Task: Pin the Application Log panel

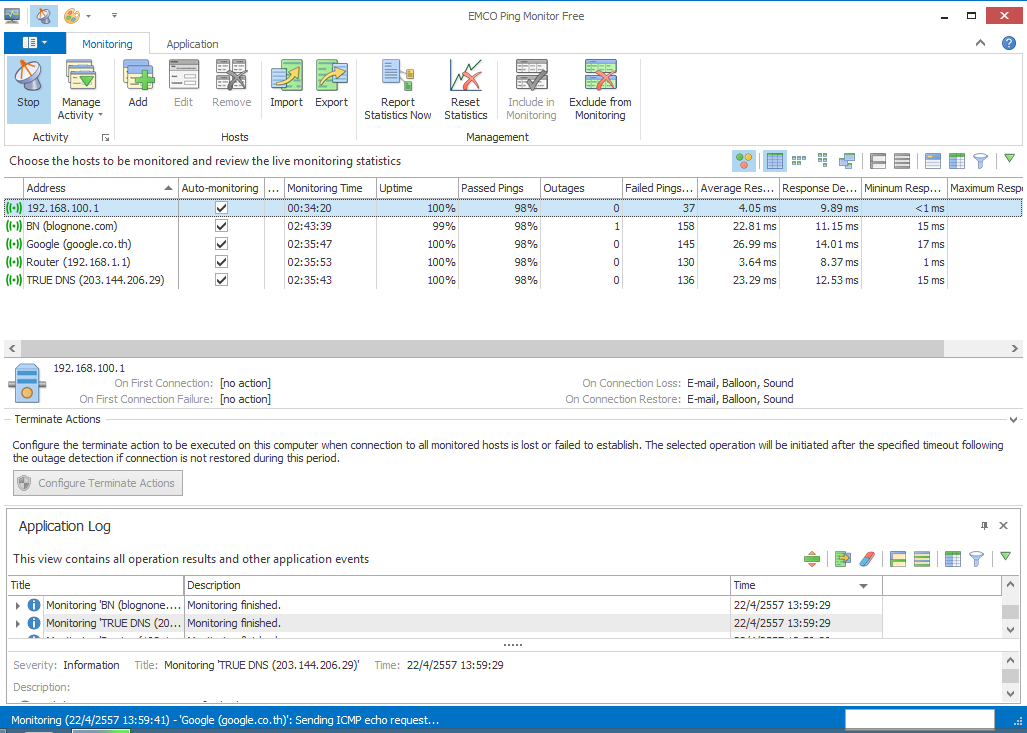Action: (984, 525)
